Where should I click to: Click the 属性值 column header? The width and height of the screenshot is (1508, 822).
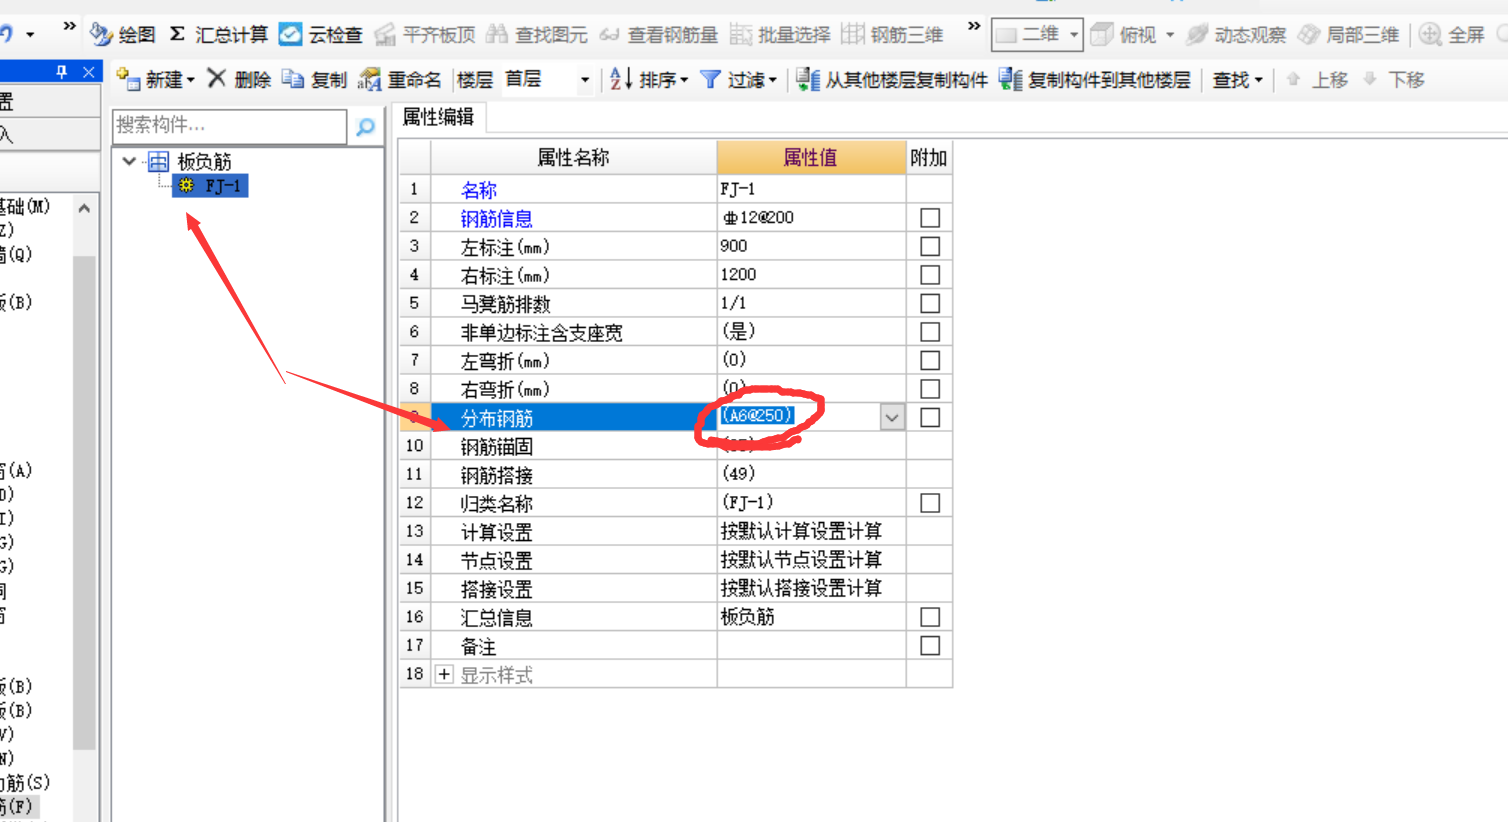point(811,157)
